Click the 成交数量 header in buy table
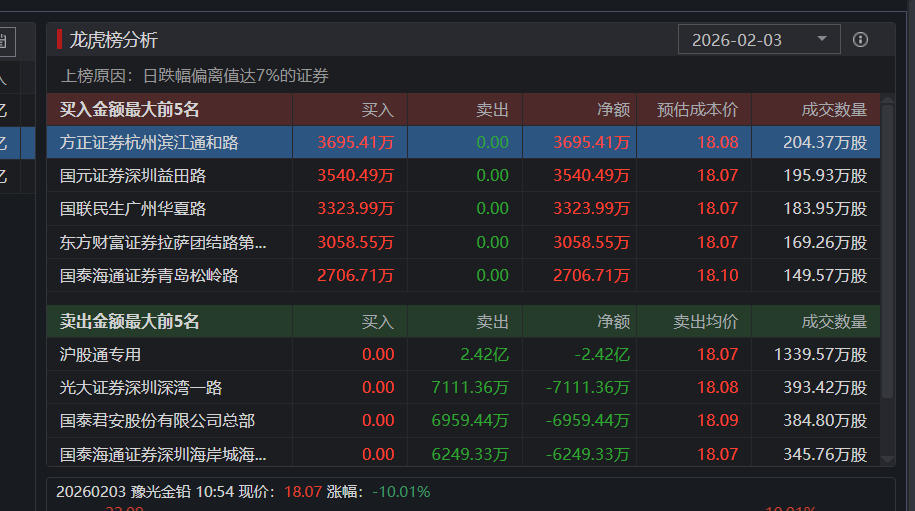Image resolution: width=915 pixels, height=511 pixels. pos(834,110)
